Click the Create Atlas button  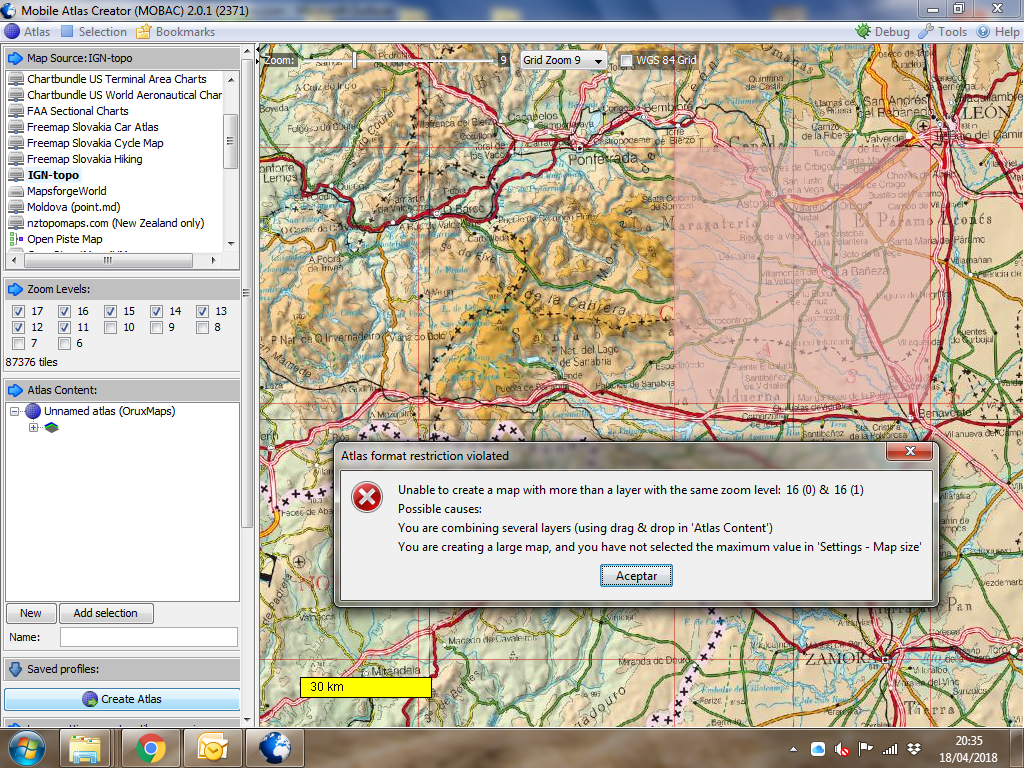[122, 699]
